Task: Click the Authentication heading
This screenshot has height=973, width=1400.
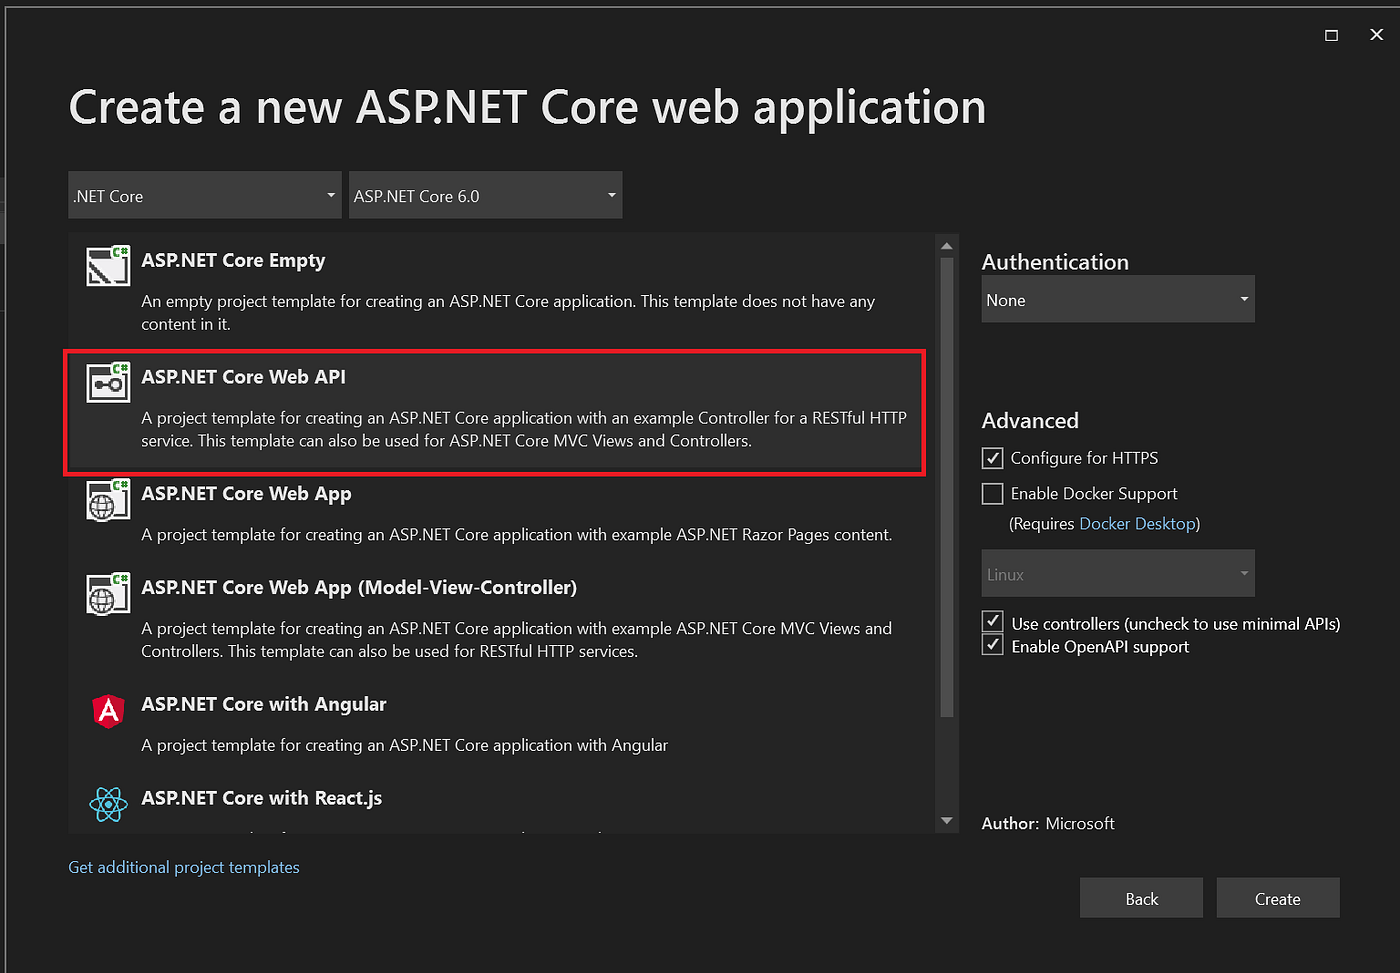Action: tap(1055, 262)
